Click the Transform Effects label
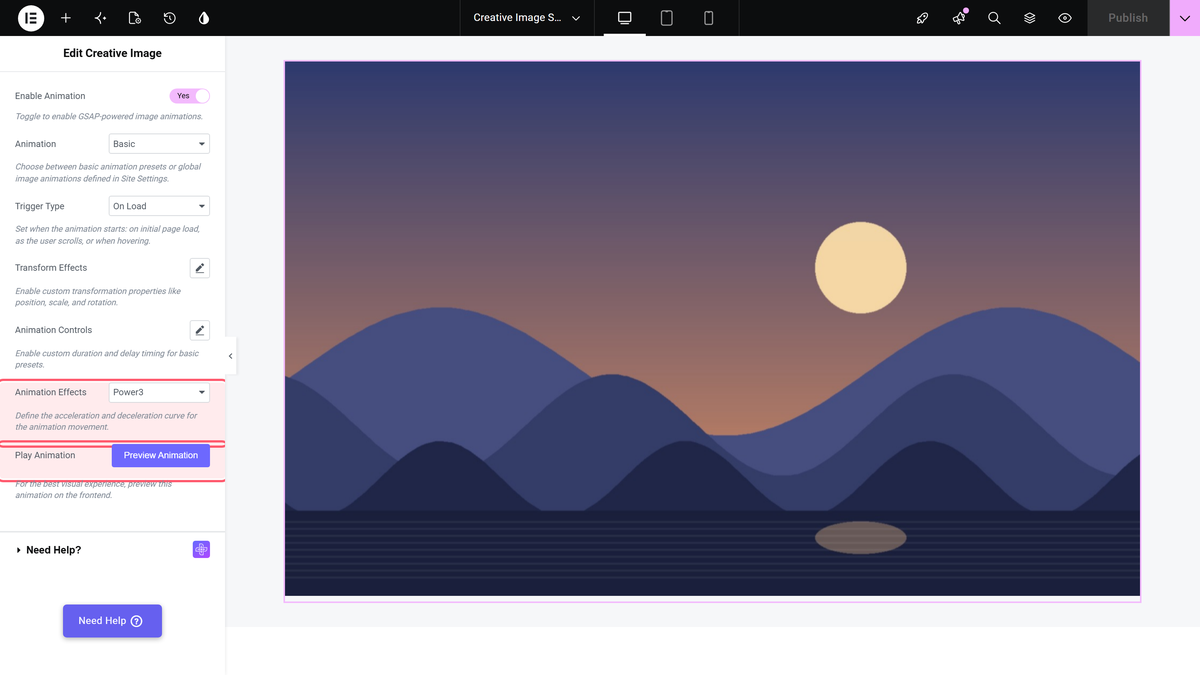1200x675 pixels. pos(51,268)
